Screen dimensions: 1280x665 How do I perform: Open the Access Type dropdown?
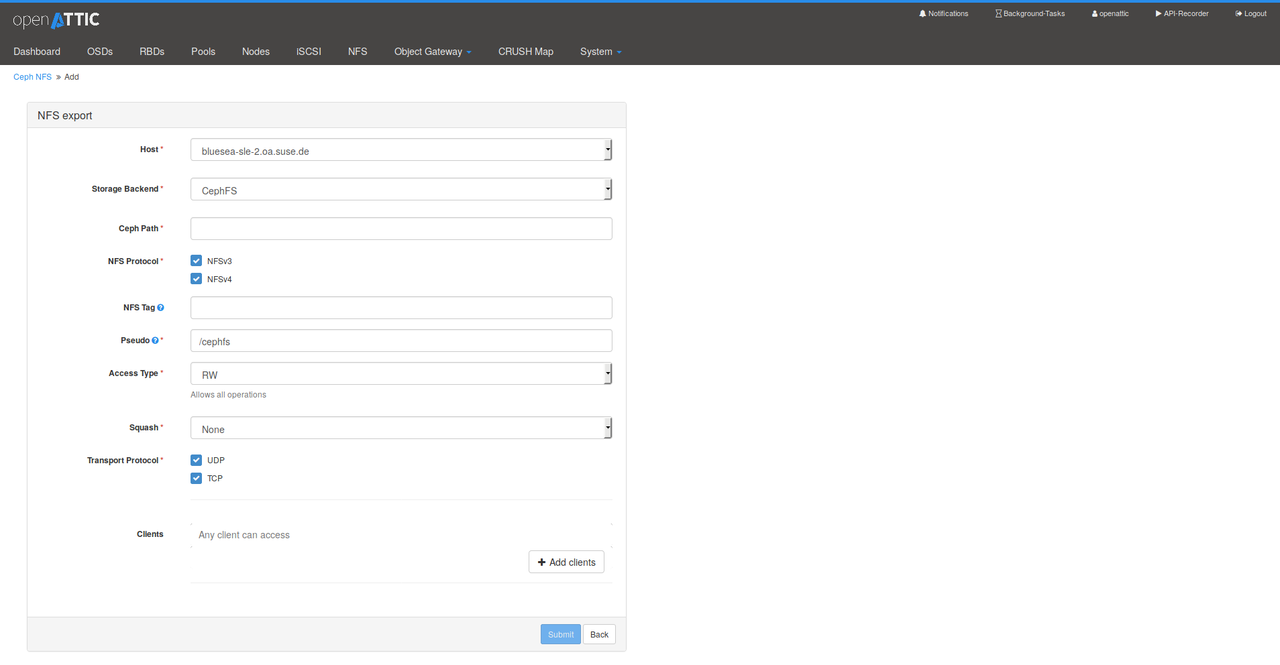tap(400, 374)
